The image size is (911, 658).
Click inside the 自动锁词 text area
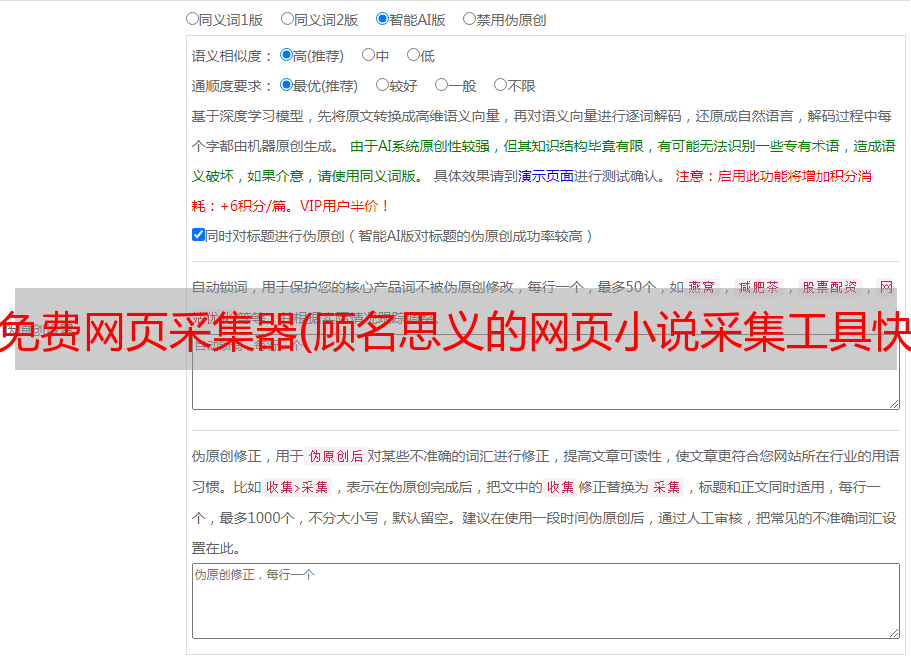coord(546,372)
